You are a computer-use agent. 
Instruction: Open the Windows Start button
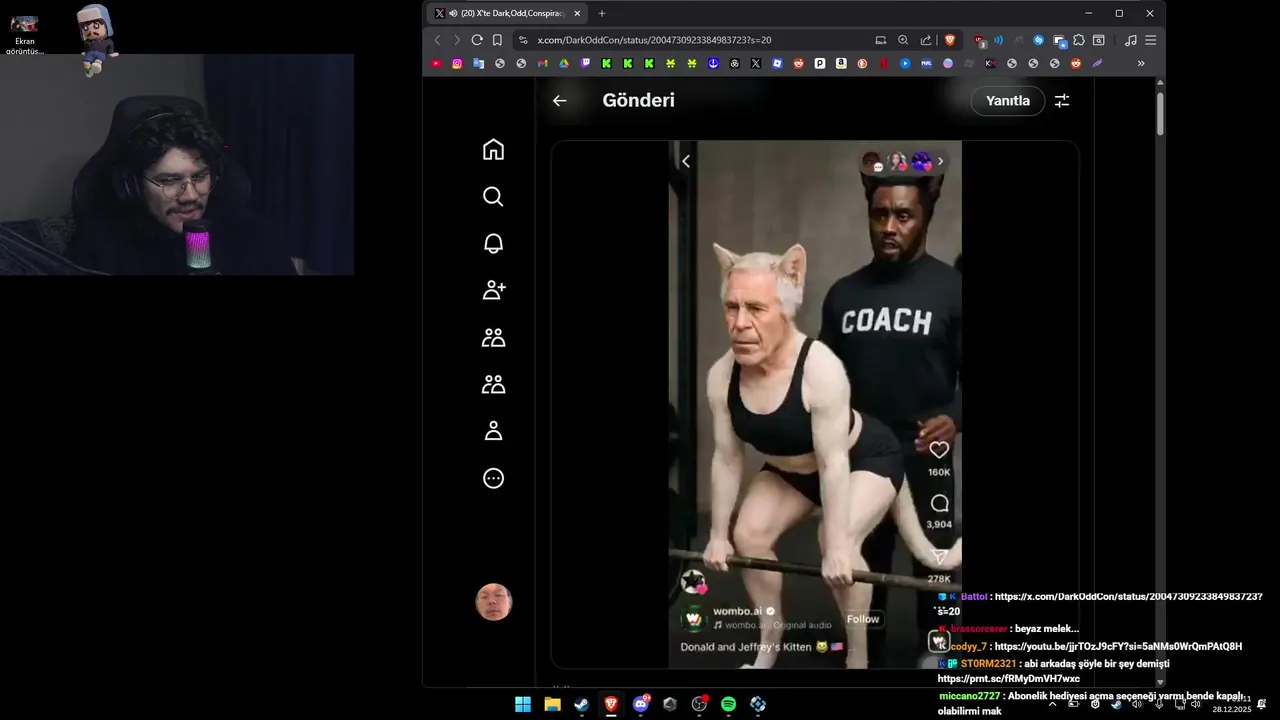coord(523,704)
